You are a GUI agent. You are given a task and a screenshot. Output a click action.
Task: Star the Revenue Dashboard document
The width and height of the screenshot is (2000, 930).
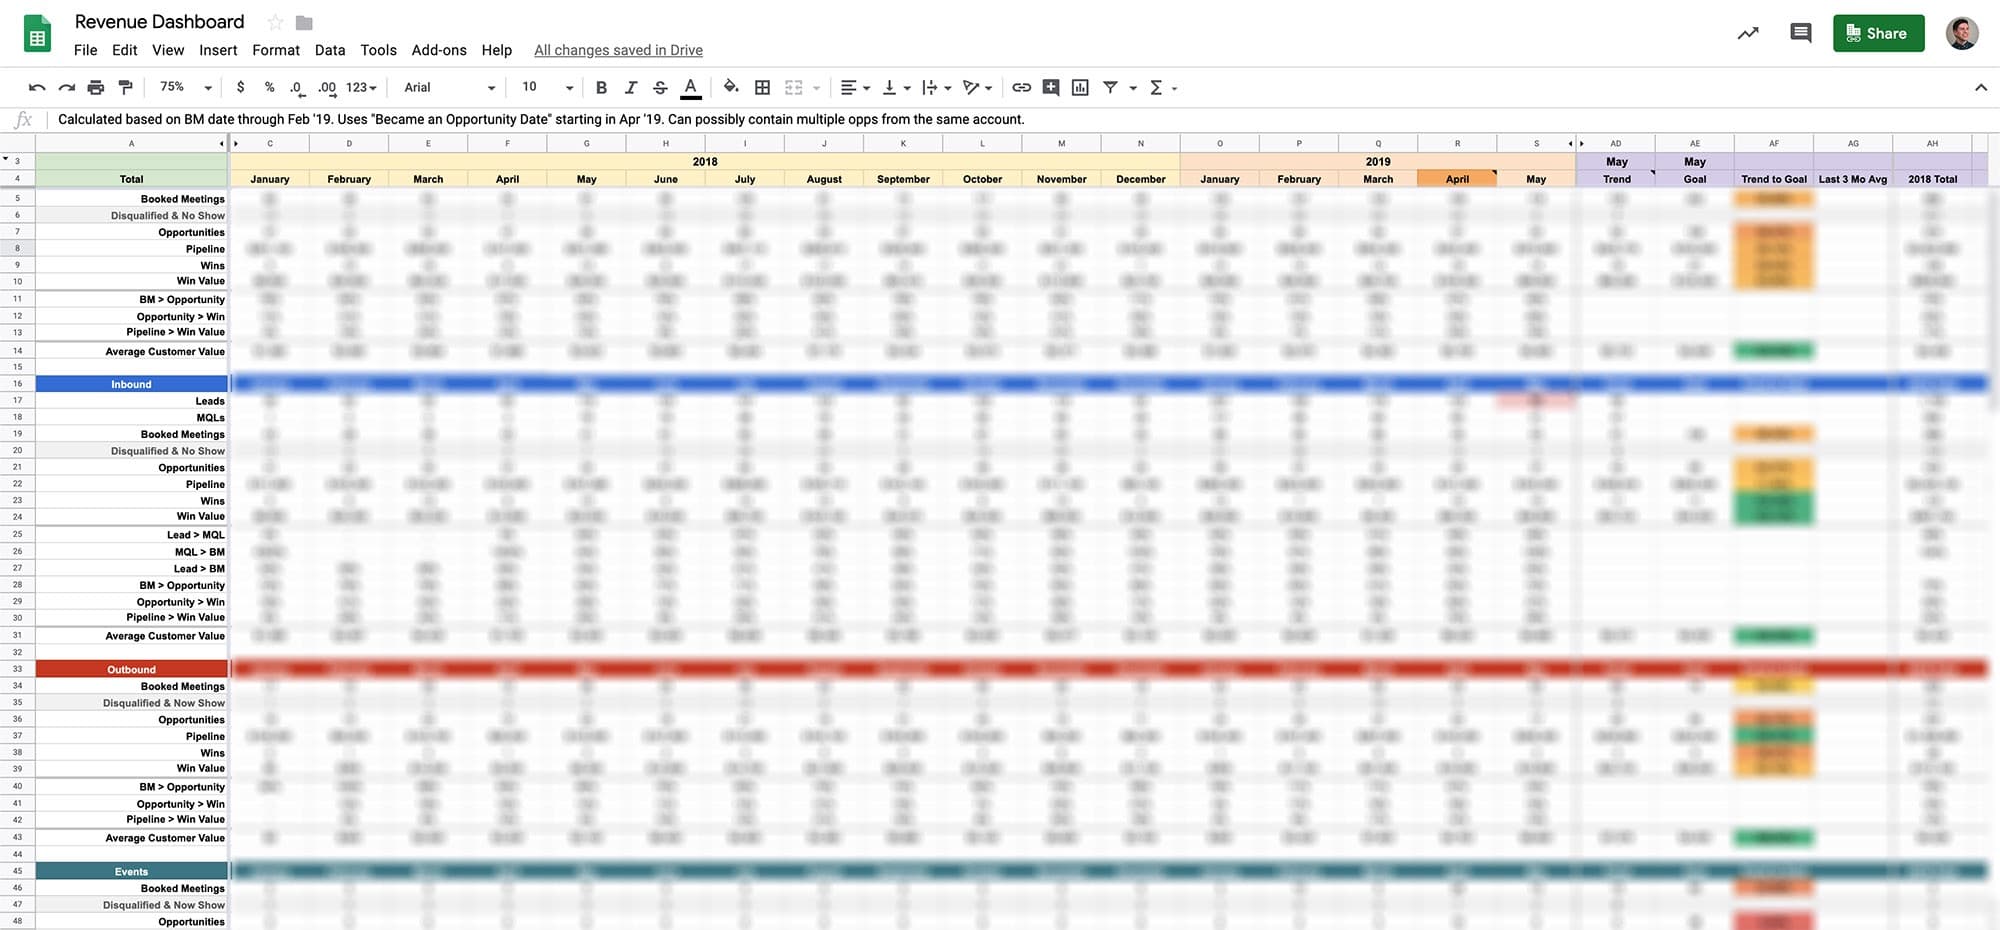[x=275, y=22]
